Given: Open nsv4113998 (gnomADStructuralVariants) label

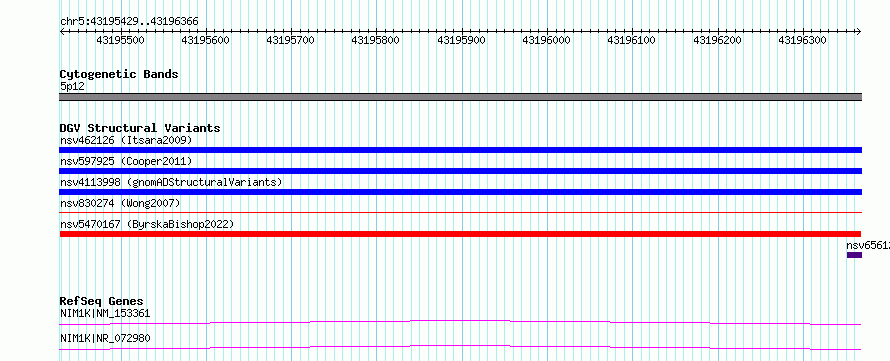Looking at the screenshot, I should pos(171,182).
